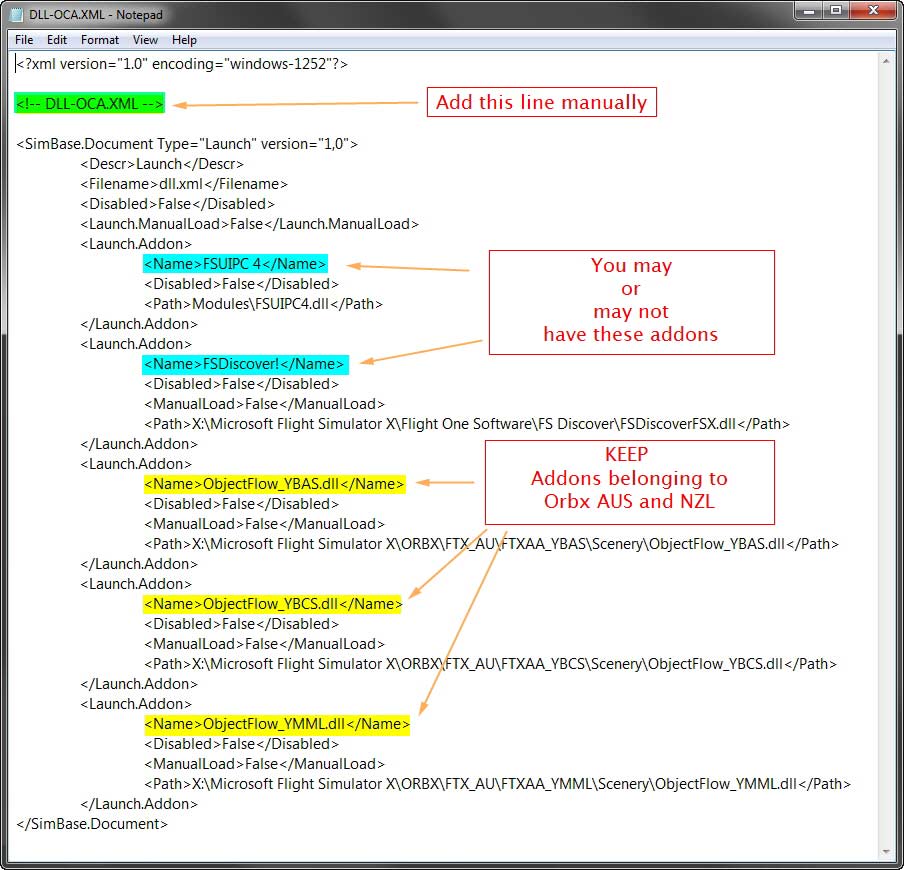Open the View menu

click(146, 40)
